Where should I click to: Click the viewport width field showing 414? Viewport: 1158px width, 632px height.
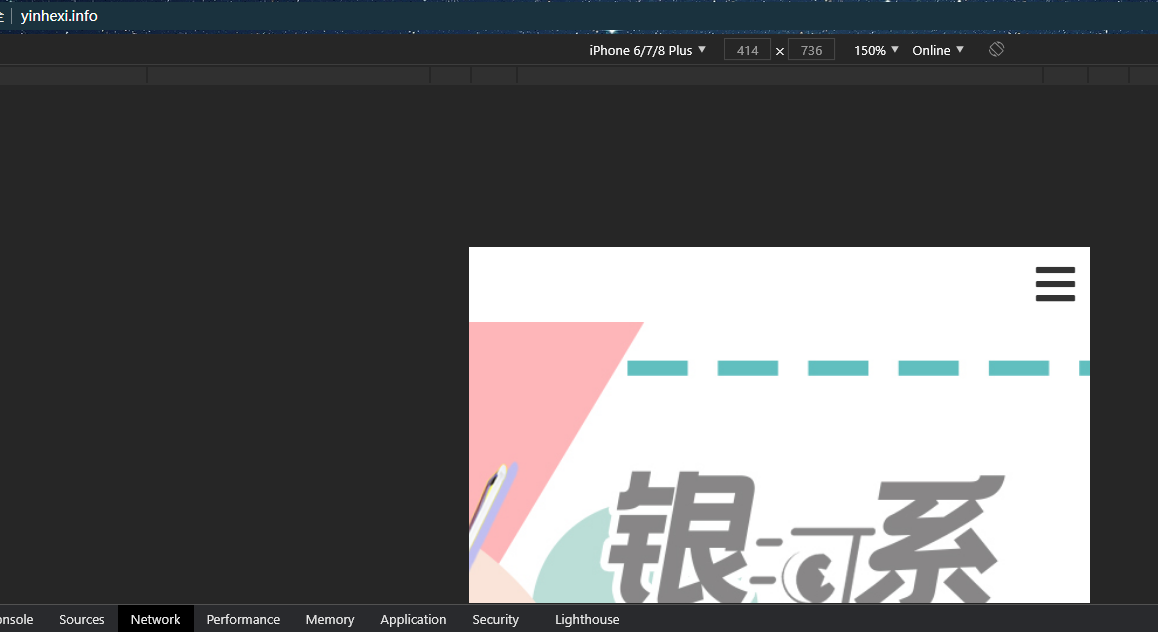point(747,49)
